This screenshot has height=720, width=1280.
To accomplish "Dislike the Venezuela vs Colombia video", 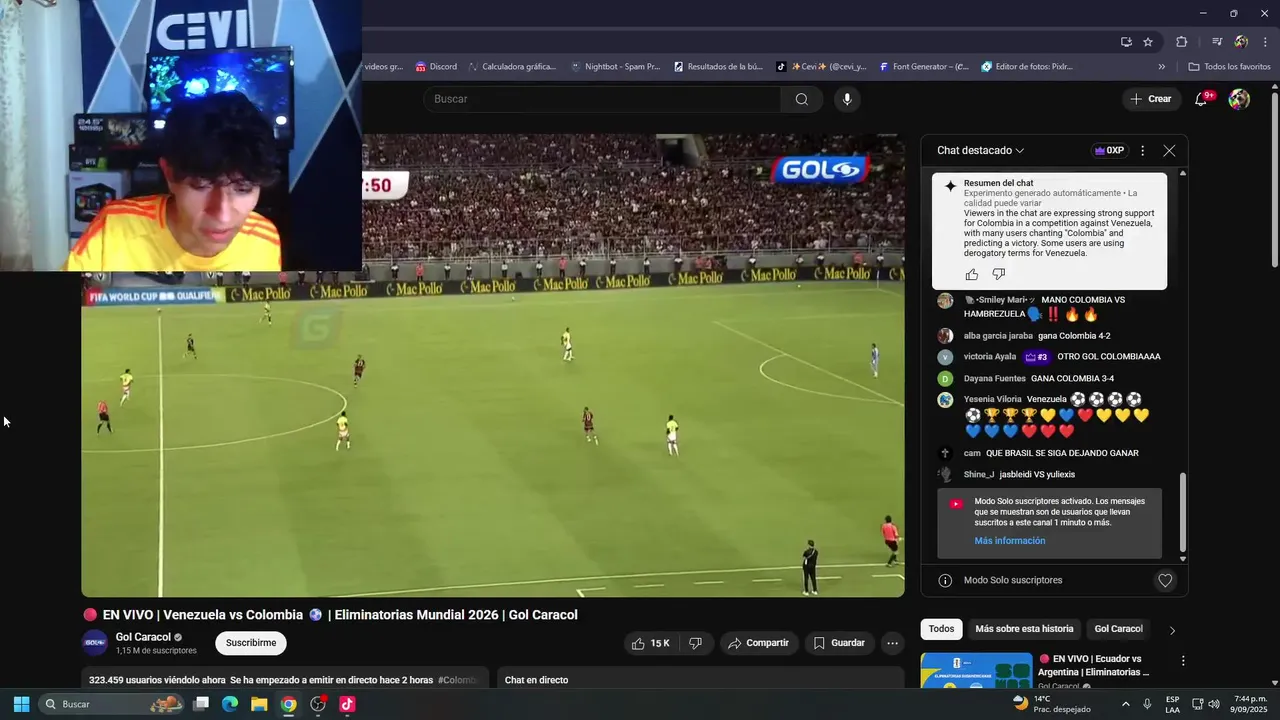I will click(x=695, y=643).
